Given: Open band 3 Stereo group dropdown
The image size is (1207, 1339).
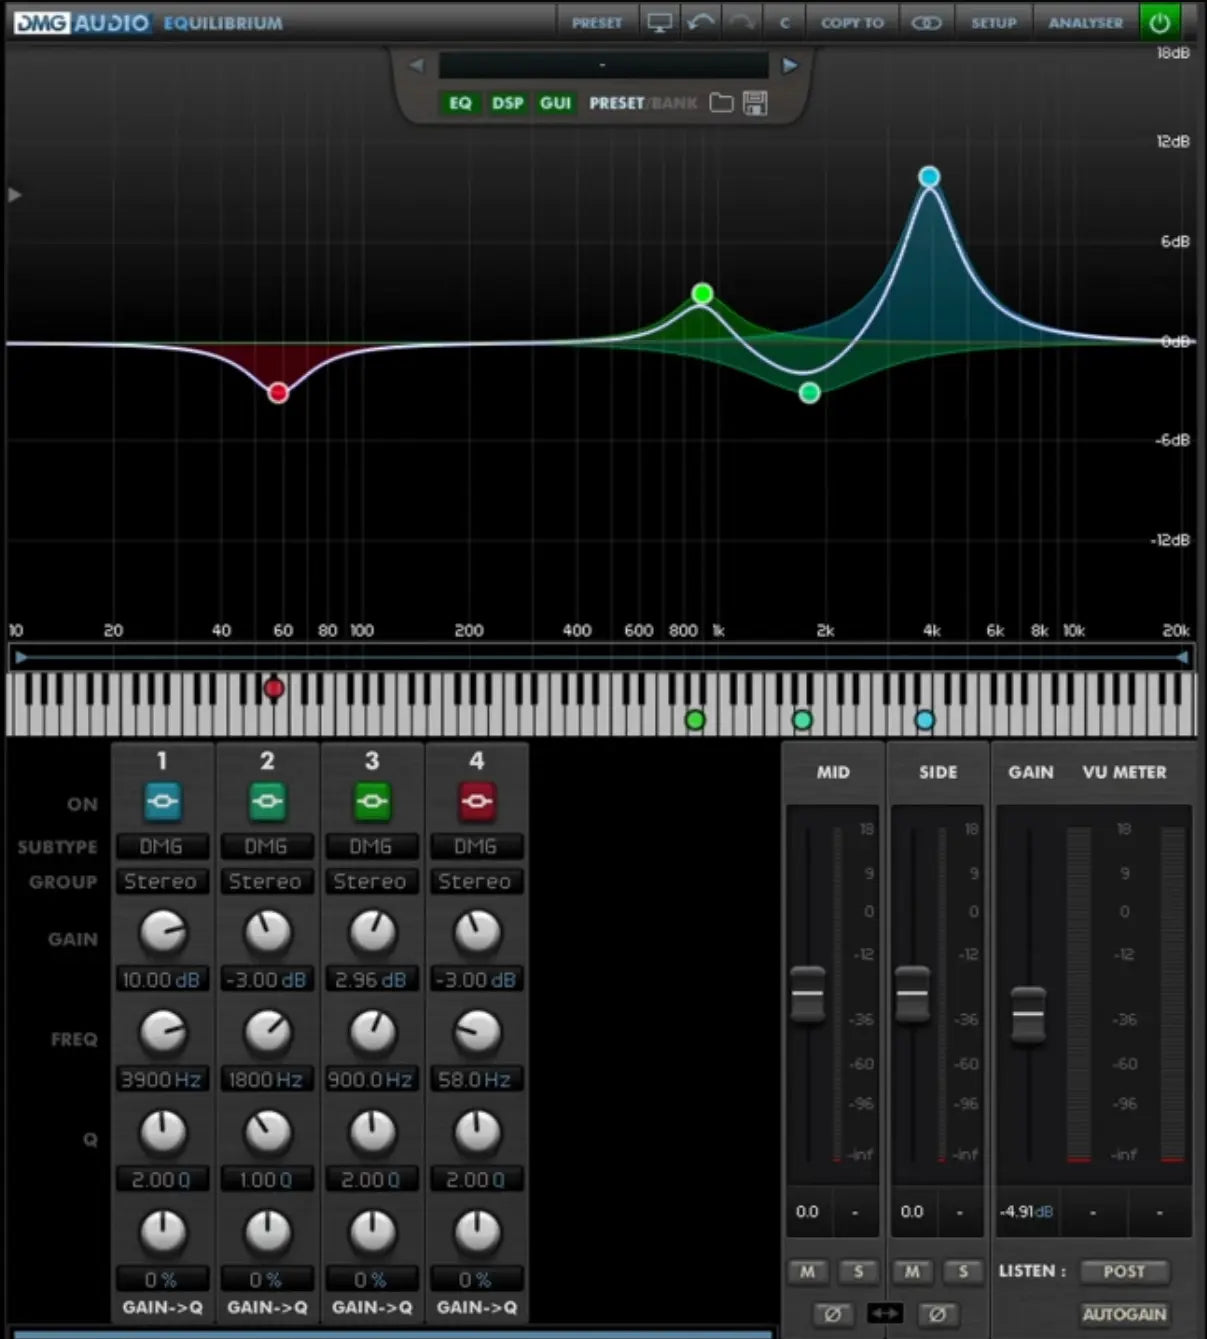Looking at the screenshot, I should pos(370,881).
